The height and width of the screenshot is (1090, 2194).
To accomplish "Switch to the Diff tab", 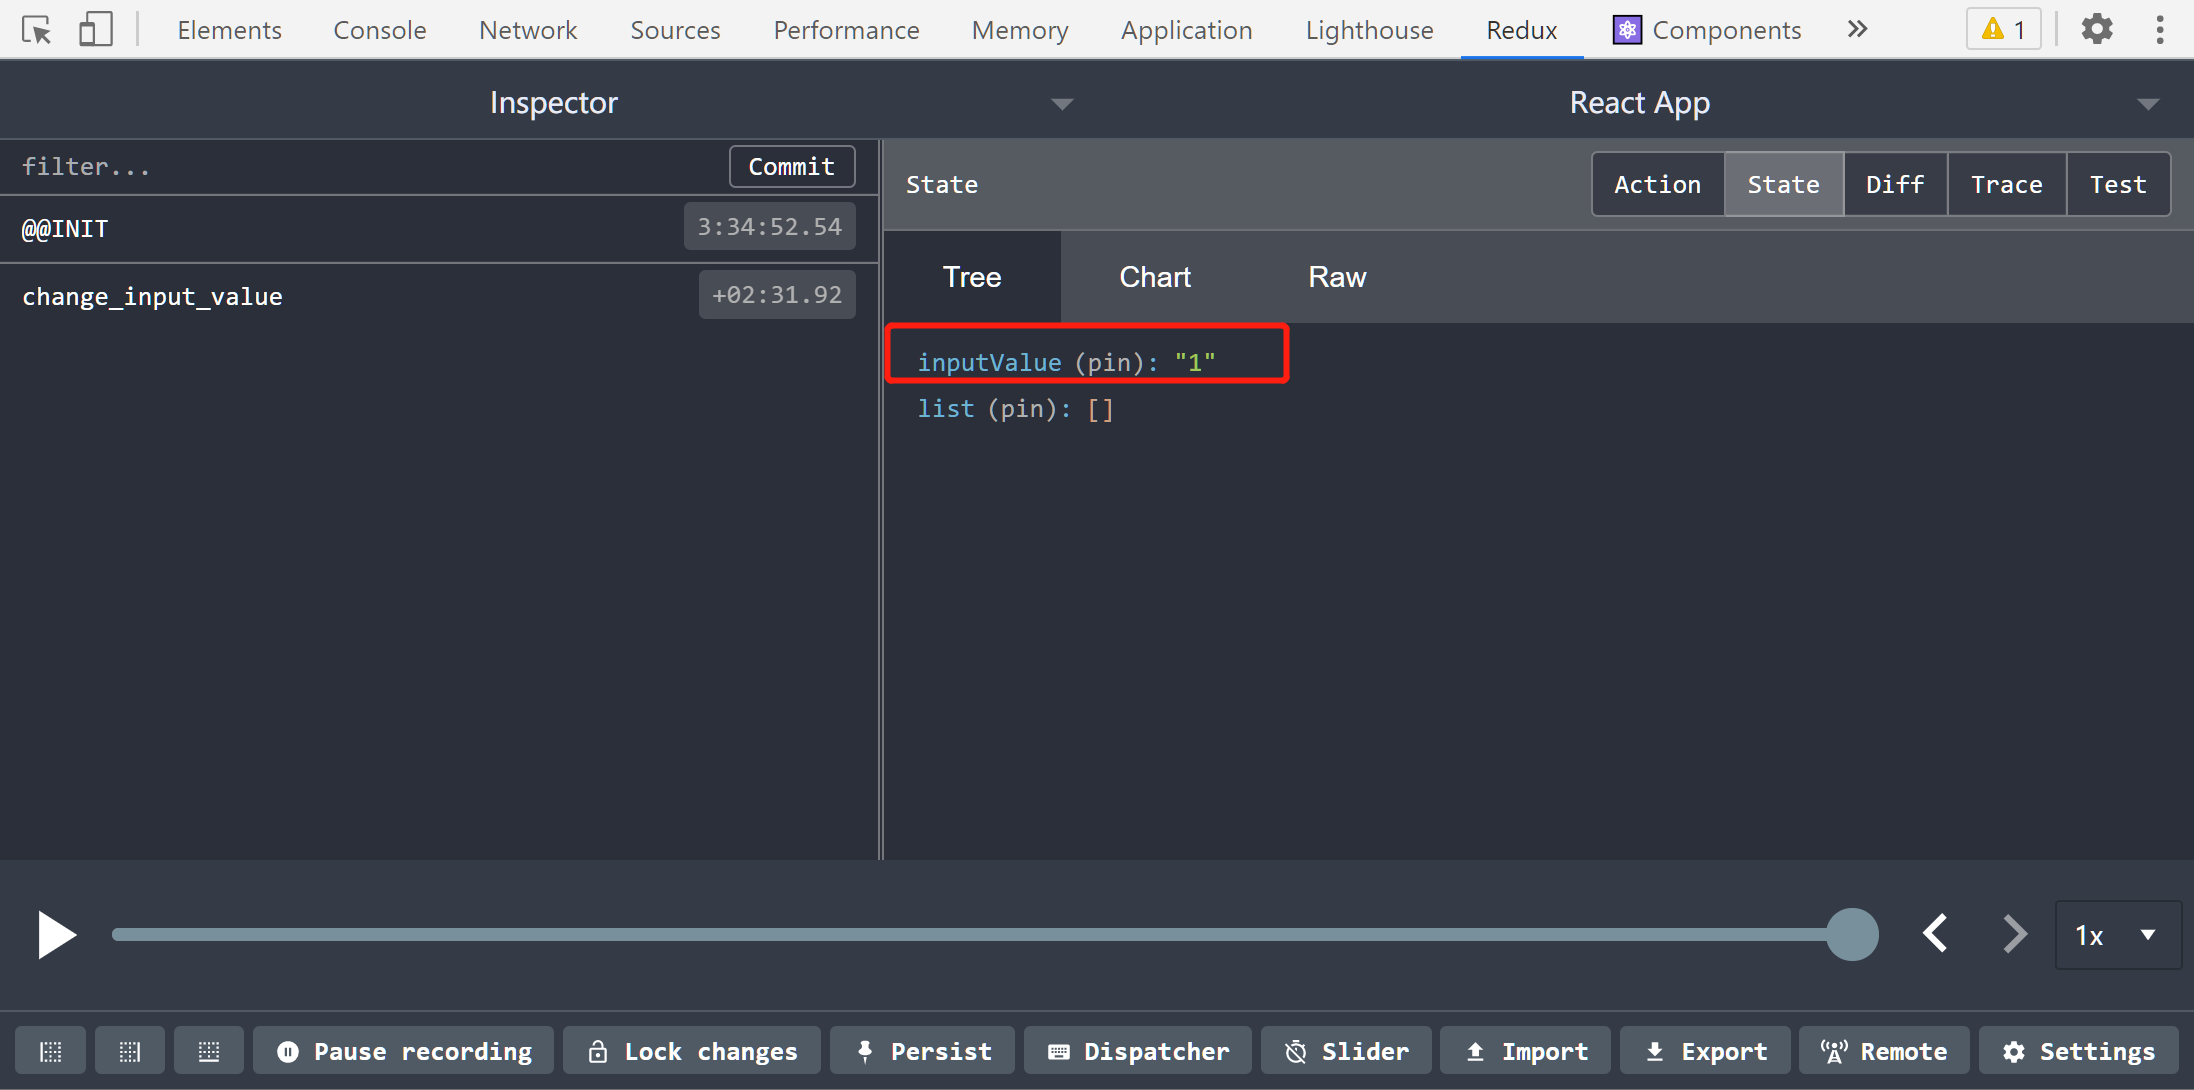I will pos(1894,184).
